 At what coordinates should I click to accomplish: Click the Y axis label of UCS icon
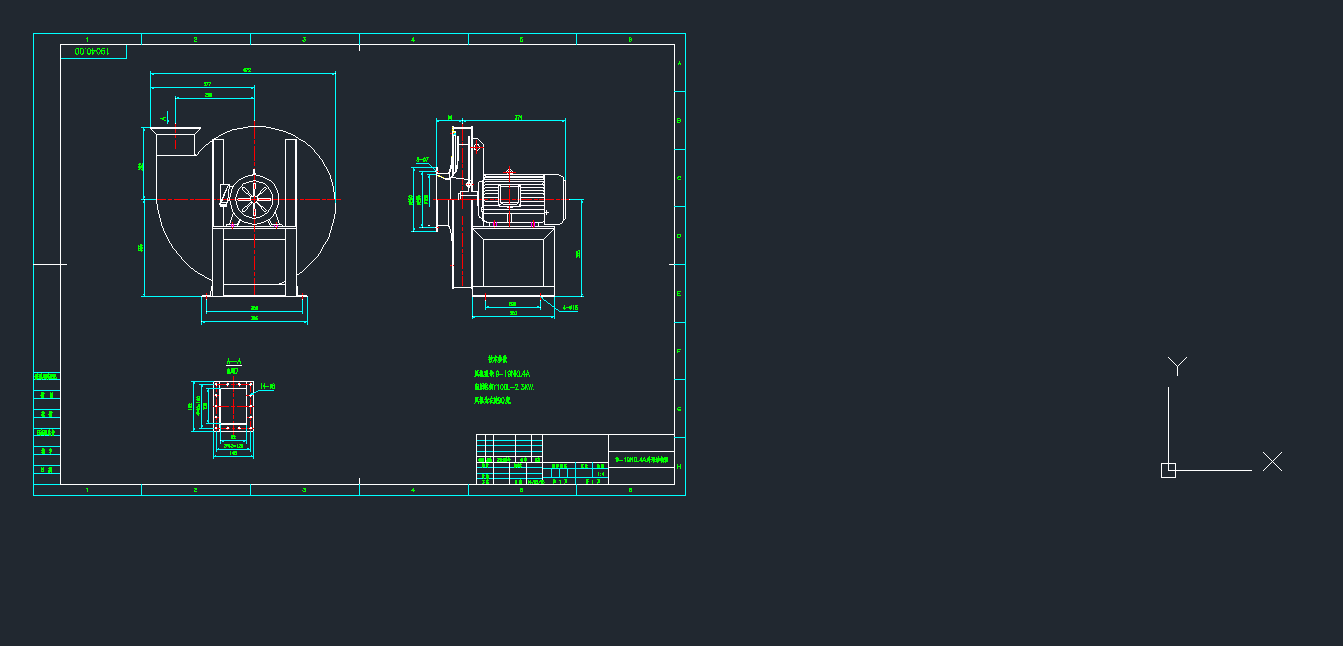1178,366
